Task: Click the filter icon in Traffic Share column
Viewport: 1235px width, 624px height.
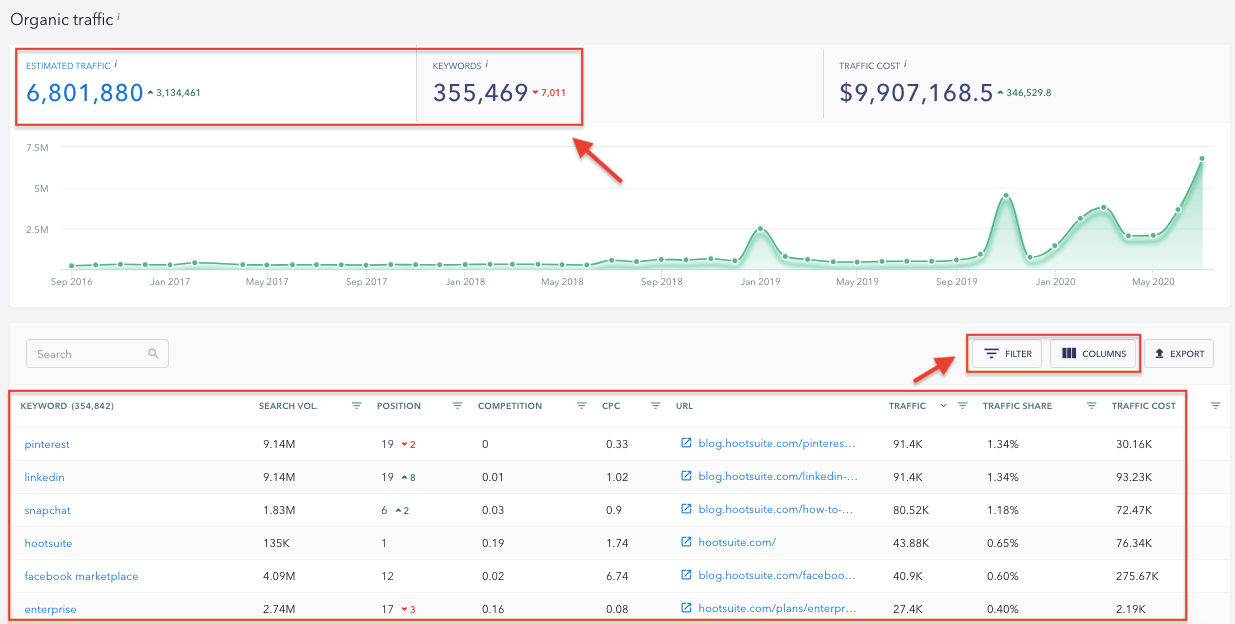Action: point(1090,406)
